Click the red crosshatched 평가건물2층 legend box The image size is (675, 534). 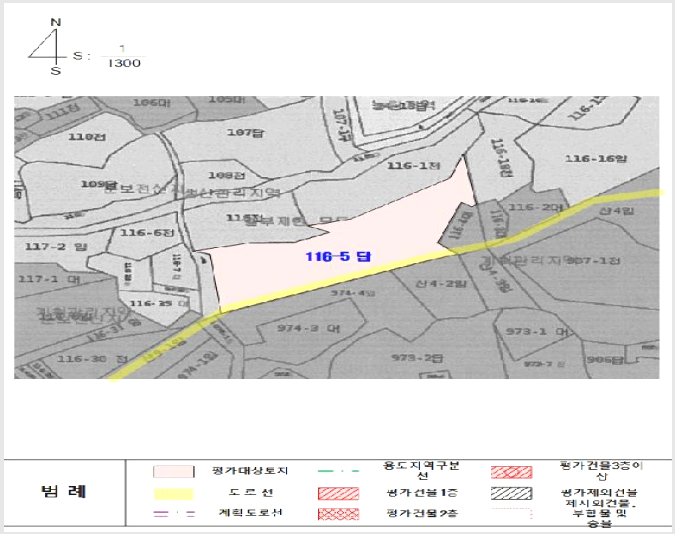tap(338, 514)
